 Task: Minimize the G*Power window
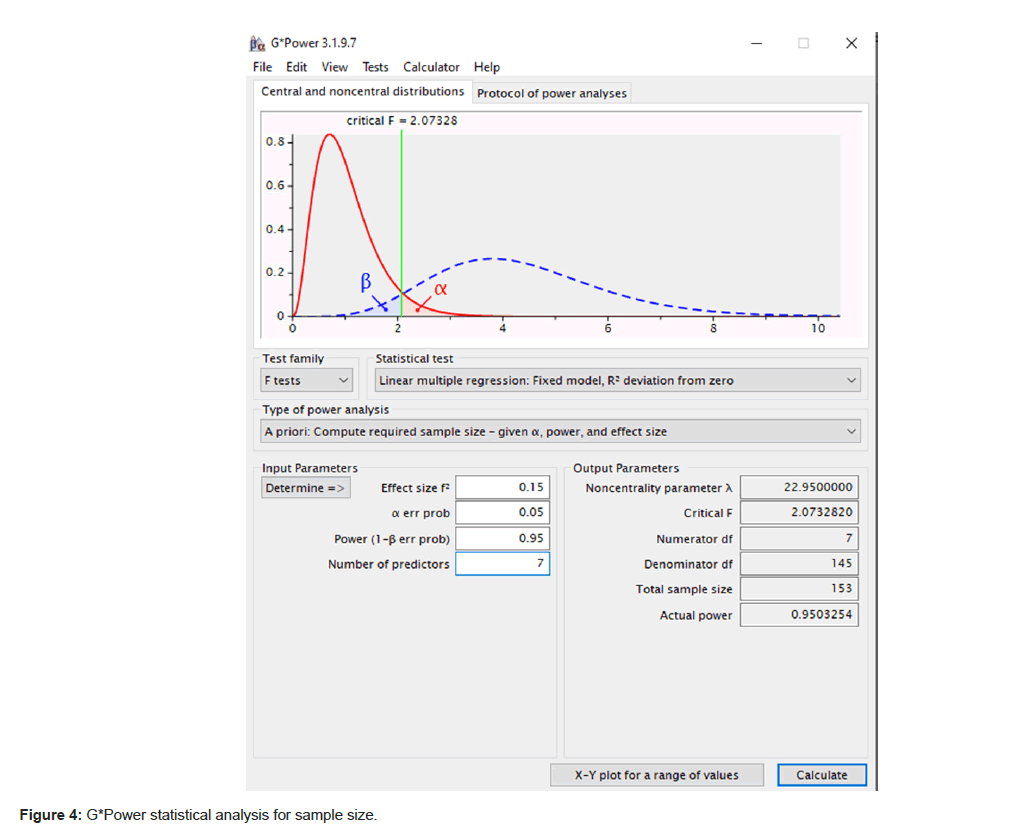[x=757, y=43]
